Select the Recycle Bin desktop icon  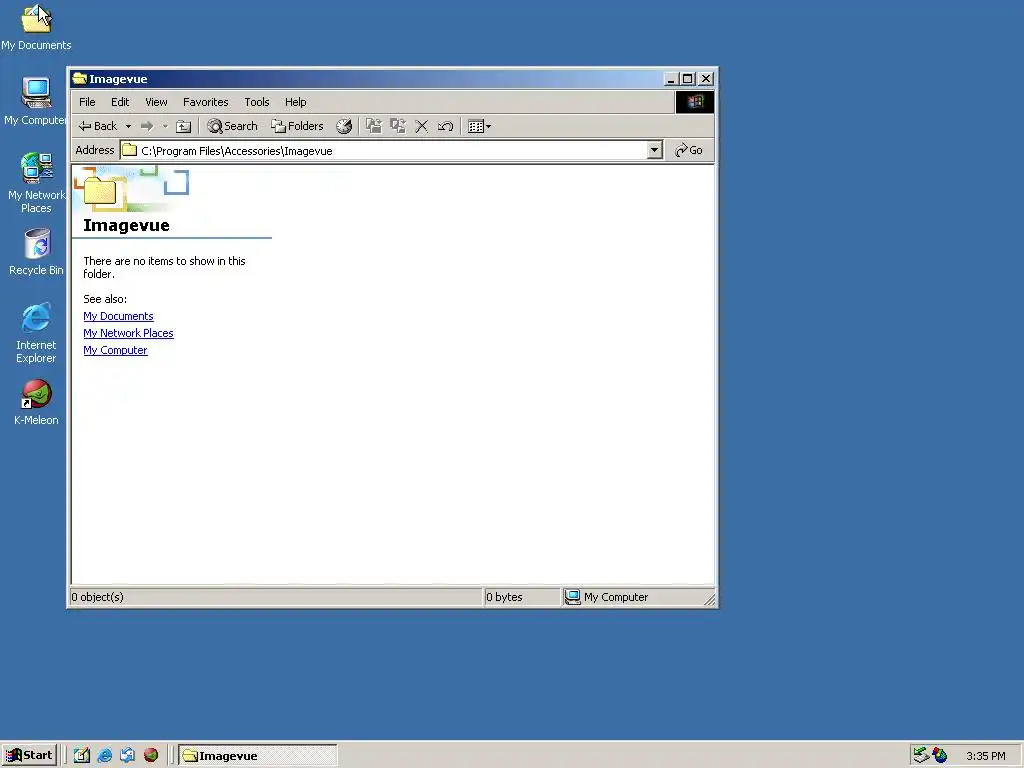(x=37, y=252)
